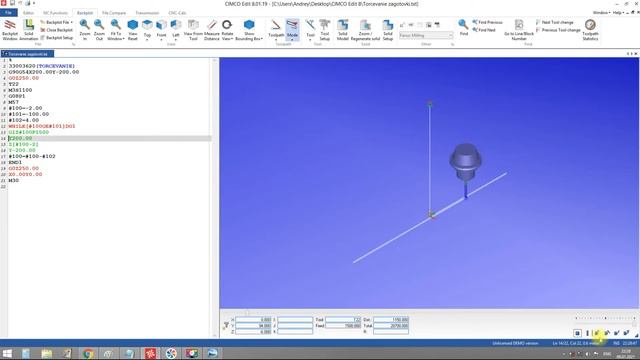Image resolution: width=640 pixels, height=360 pixels.
Task: Click the backplot position slider handle
Action: [247, 313]
